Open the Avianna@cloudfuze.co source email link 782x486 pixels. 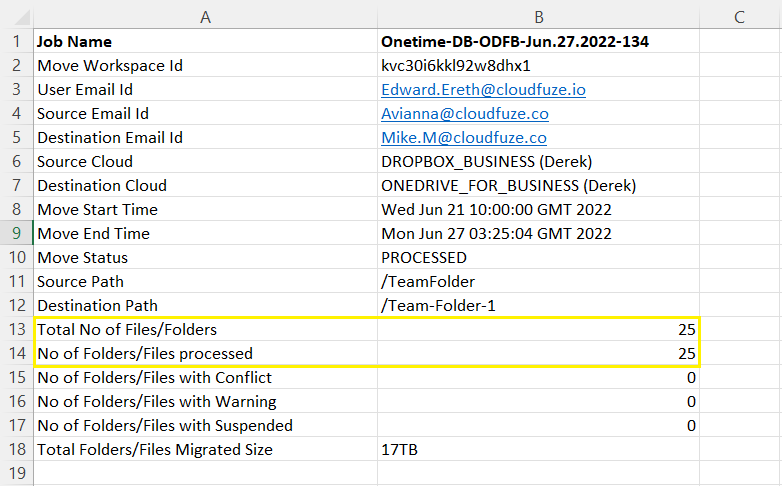click(465, 114)
